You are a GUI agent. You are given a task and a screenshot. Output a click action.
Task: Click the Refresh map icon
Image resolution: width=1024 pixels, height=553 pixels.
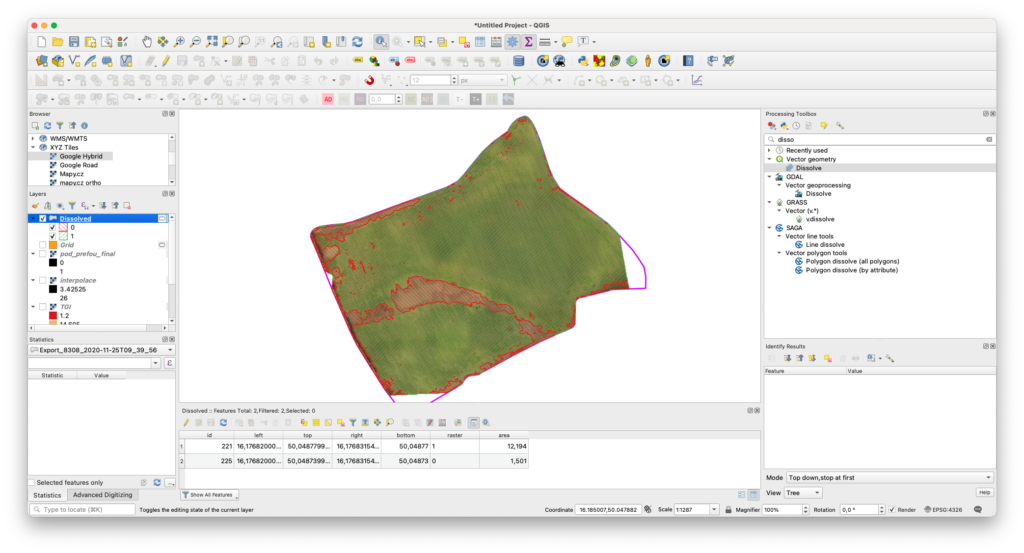tap(357, 42)
